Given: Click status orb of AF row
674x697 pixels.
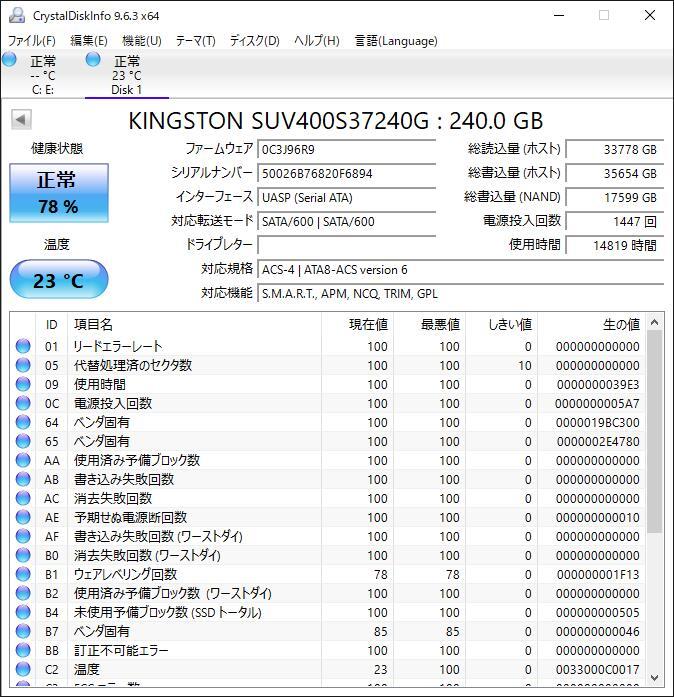Looking at the screenshot, I should click(x=23, y=536).
